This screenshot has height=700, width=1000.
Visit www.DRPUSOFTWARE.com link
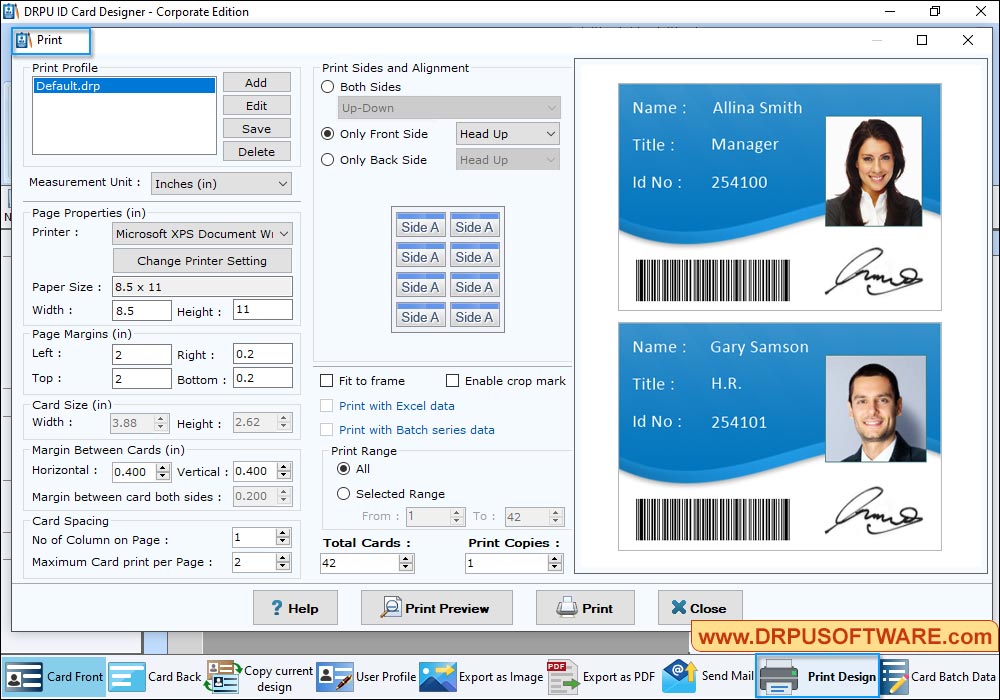click(843, 637)
